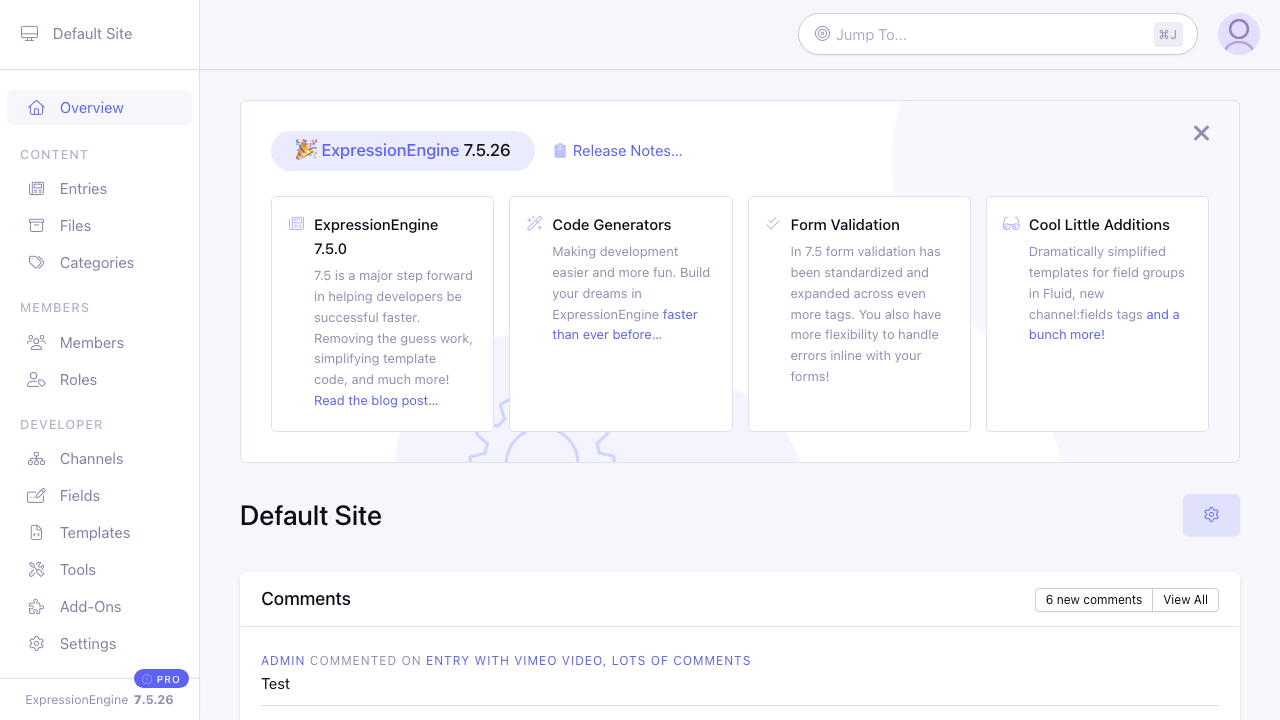Click the clipboard icon beside Release Notes
The width and height of the screenshot is (1280, 720).
click(560, 151)
